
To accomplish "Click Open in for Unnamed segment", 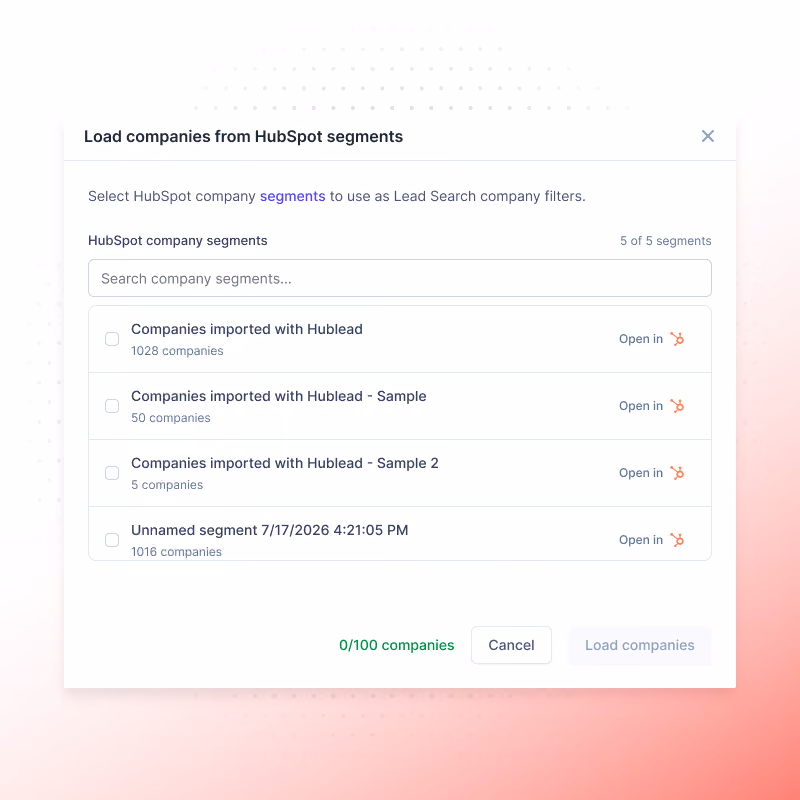I will (641, 540).
